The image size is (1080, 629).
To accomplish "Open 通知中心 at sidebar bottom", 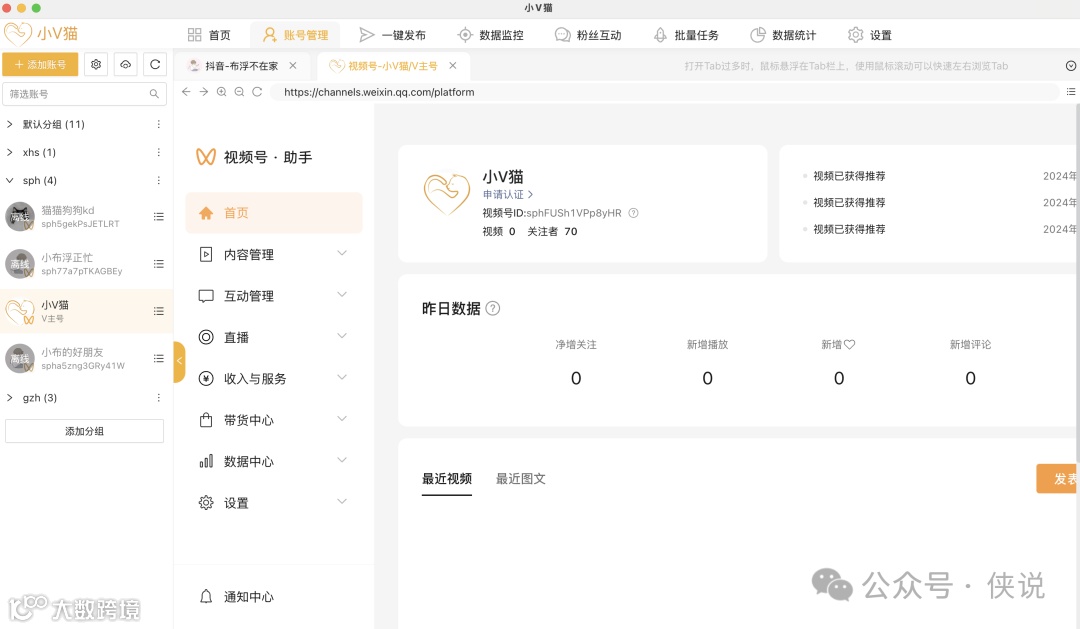I will (237, 597).
